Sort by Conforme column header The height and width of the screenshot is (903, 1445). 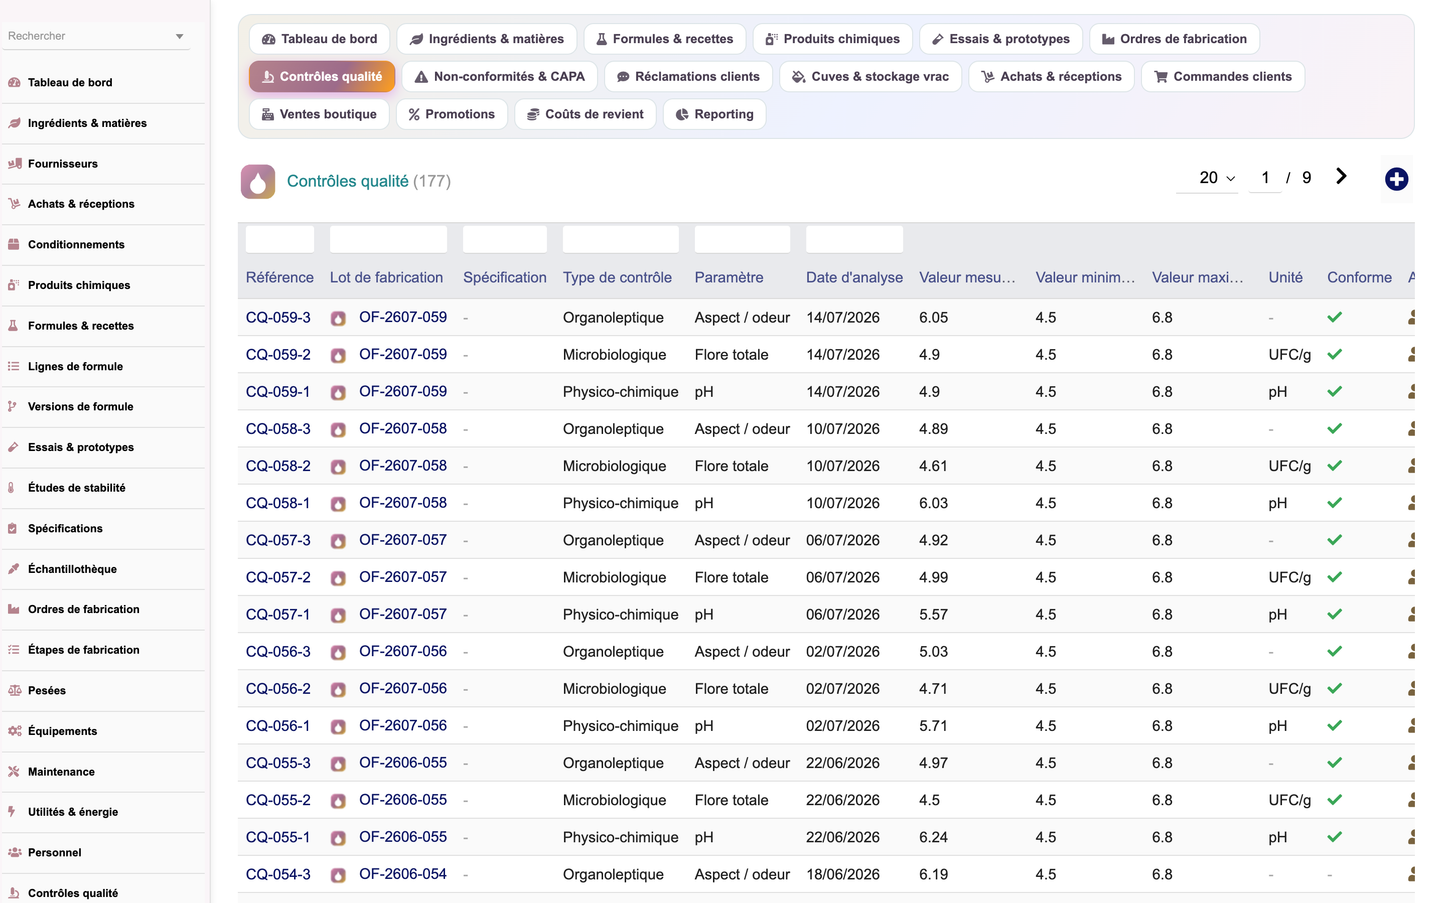pos(1359,278)
